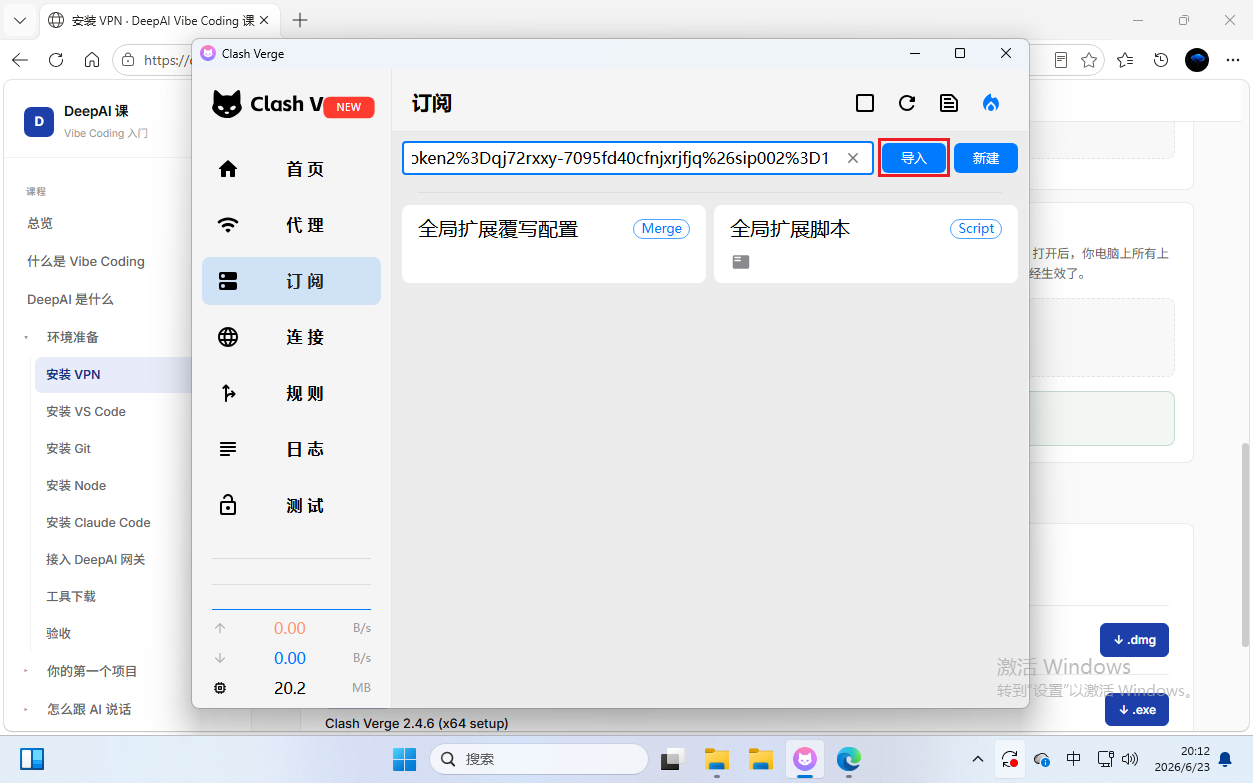Show hidden system tray icons
This screenshot has width=1253, height=783.
tap(978, 759)
